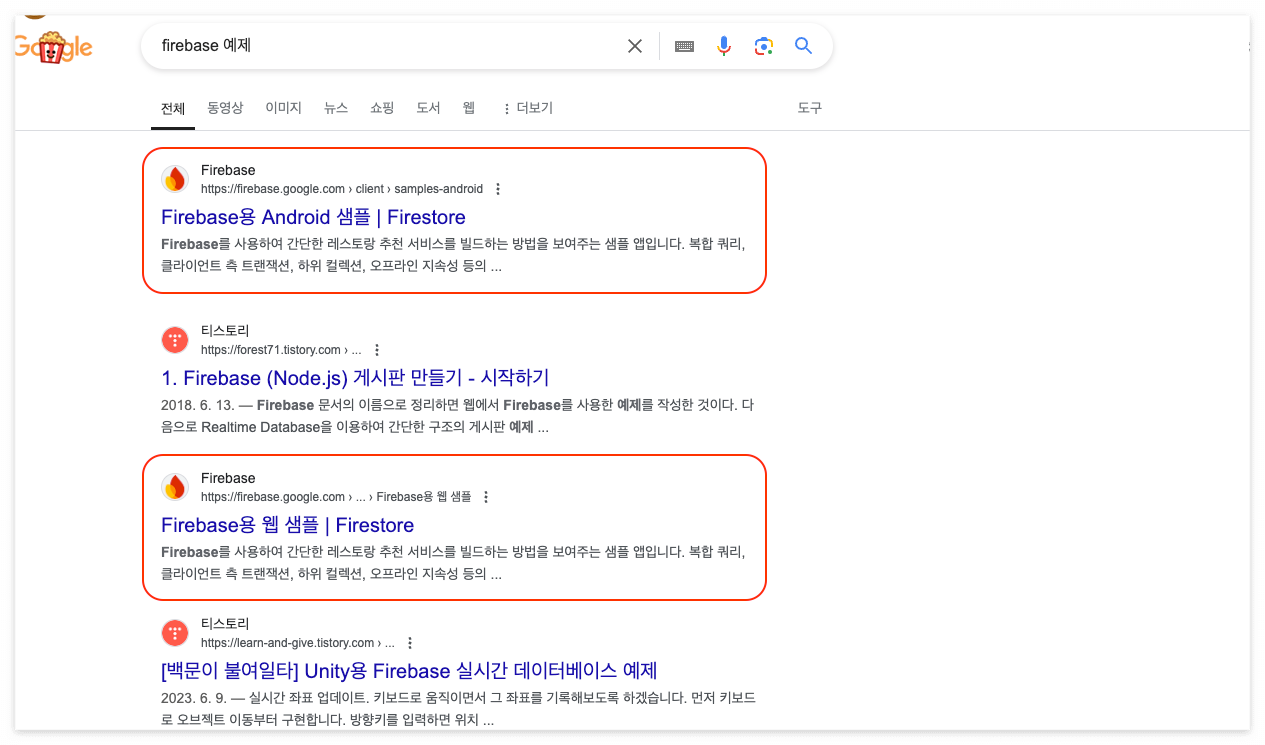The width and height of the screenshot is (1265, 745).
Task: Go to Google home via the logo
Action: point(54,46)
